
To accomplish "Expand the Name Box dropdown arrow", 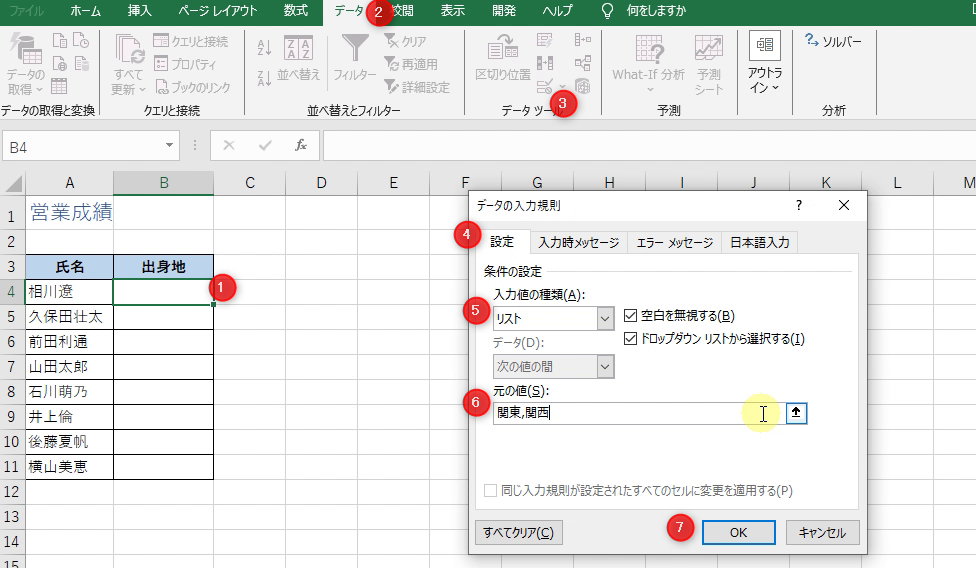I will pos(169,146).
